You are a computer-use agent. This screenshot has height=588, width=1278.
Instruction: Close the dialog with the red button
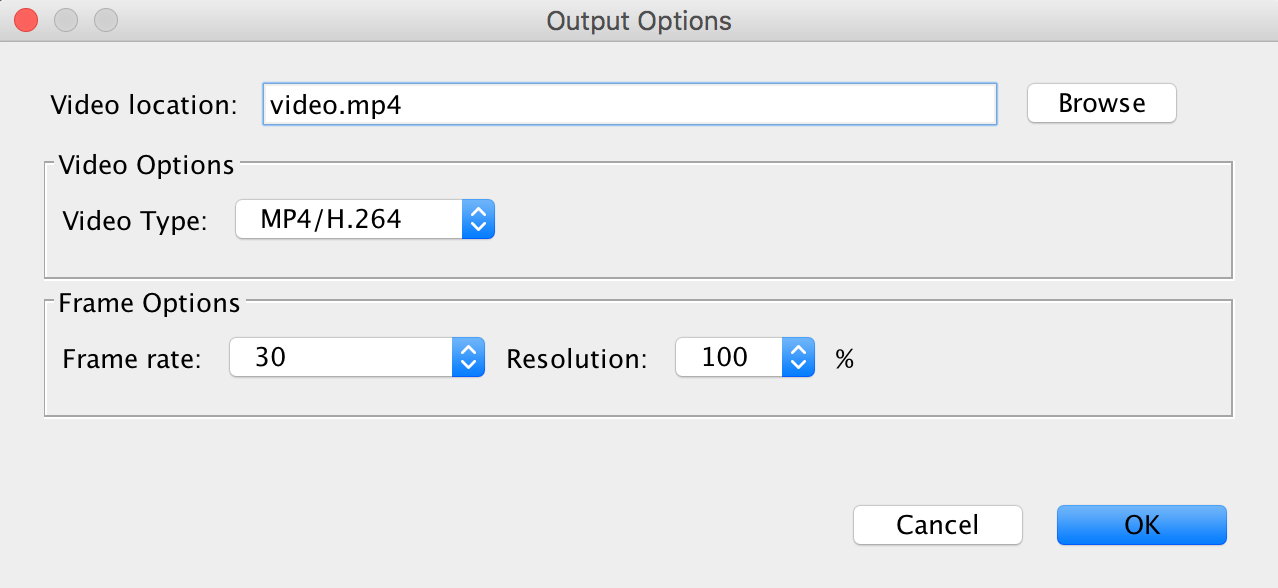pyautogui.click(x=27, y=19)
